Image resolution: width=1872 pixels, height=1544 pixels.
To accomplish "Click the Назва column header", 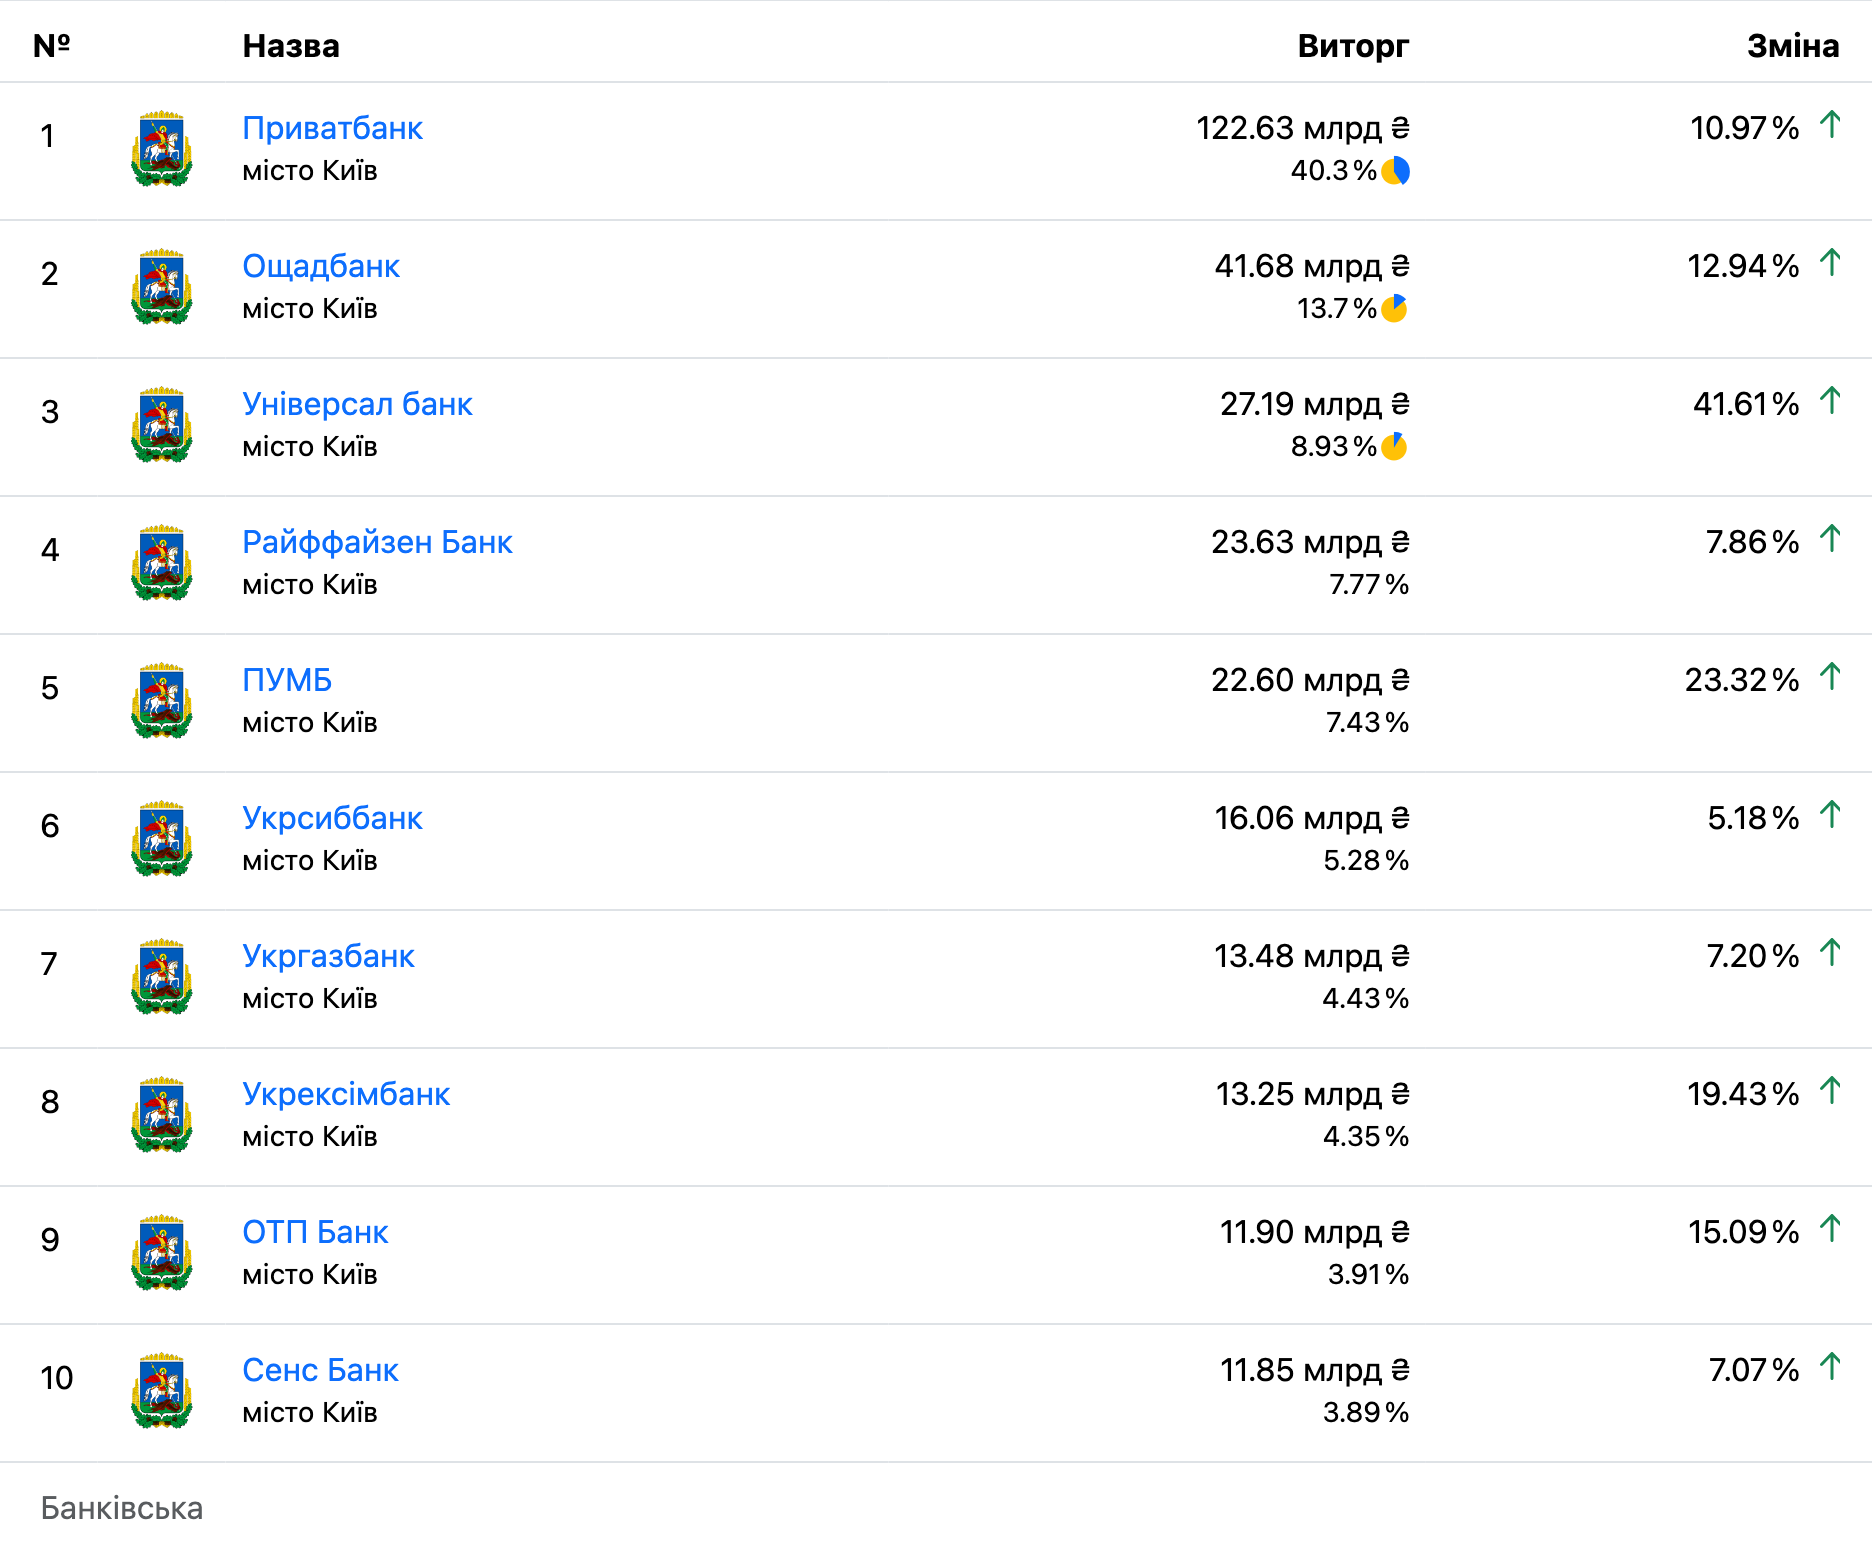I will click(x=291, y=46).
